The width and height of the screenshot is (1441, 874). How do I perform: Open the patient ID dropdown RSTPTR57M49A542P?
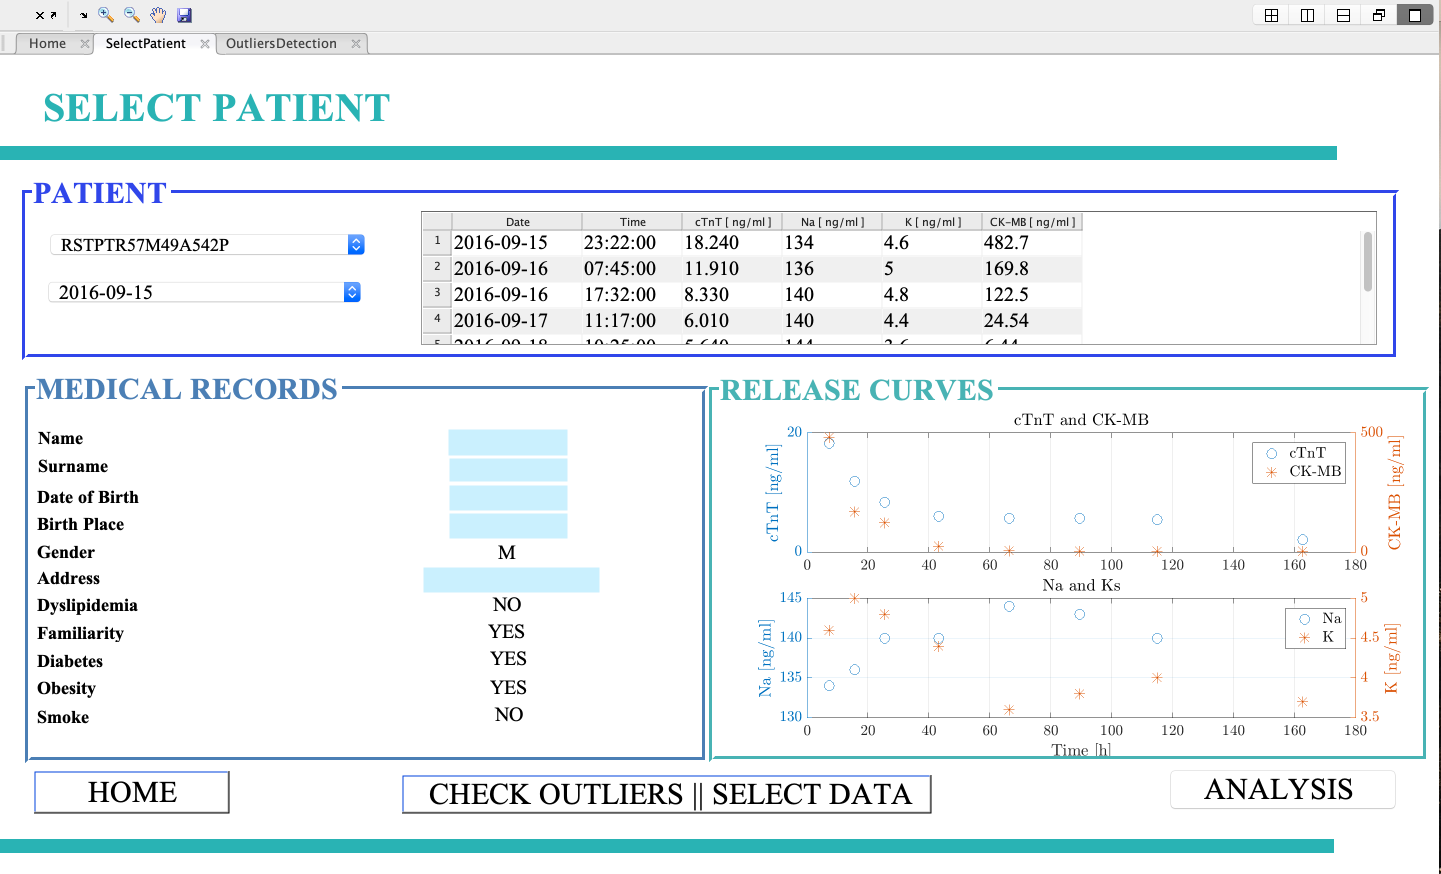(x=207, y=245)
